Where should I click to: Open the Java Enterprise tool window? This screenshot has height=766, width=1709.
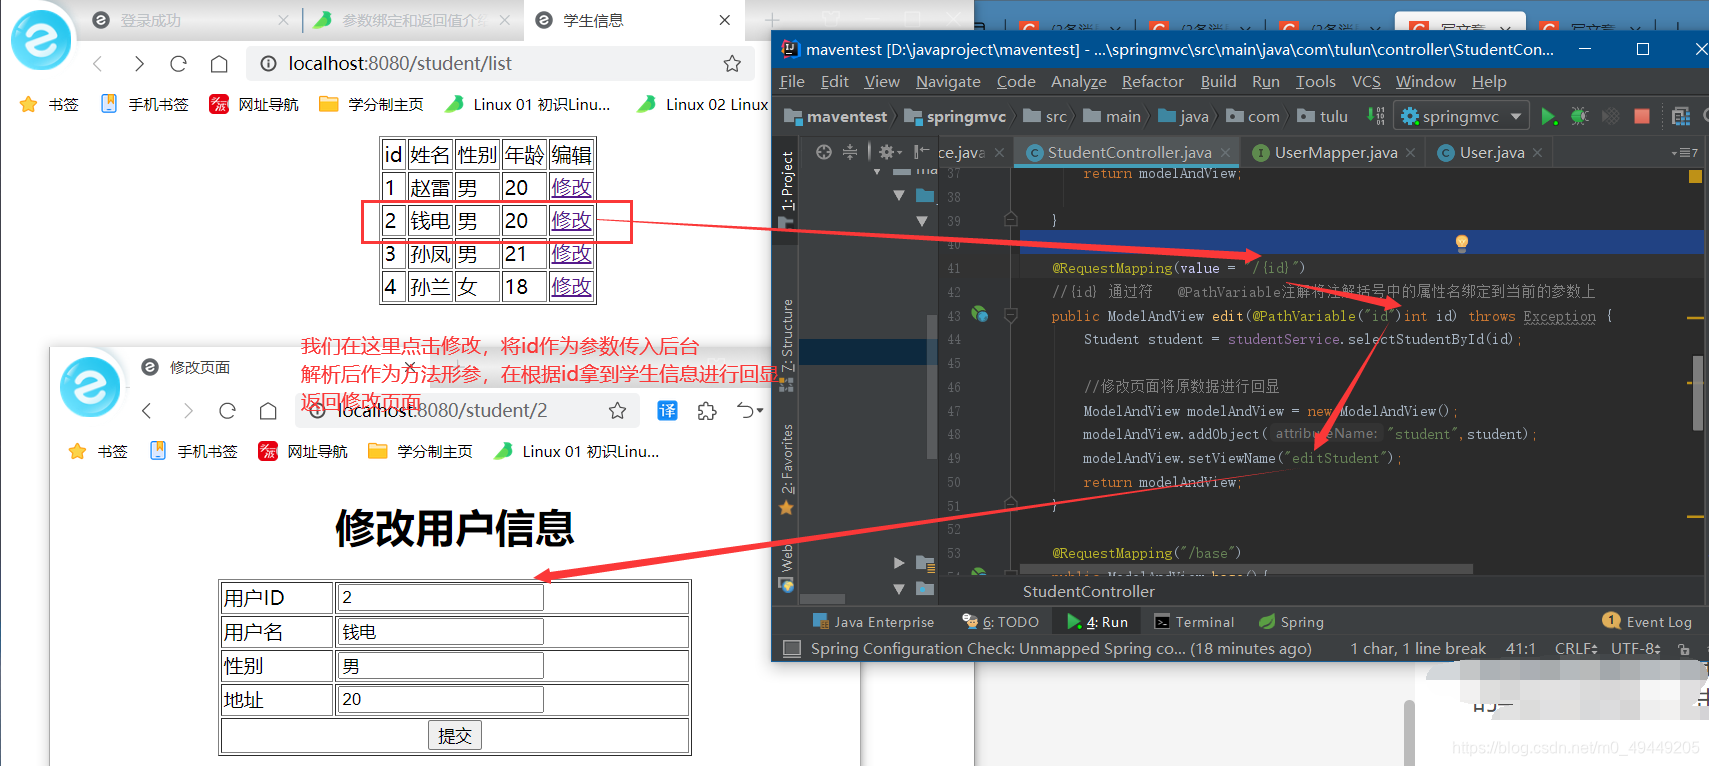pos(873,622)
